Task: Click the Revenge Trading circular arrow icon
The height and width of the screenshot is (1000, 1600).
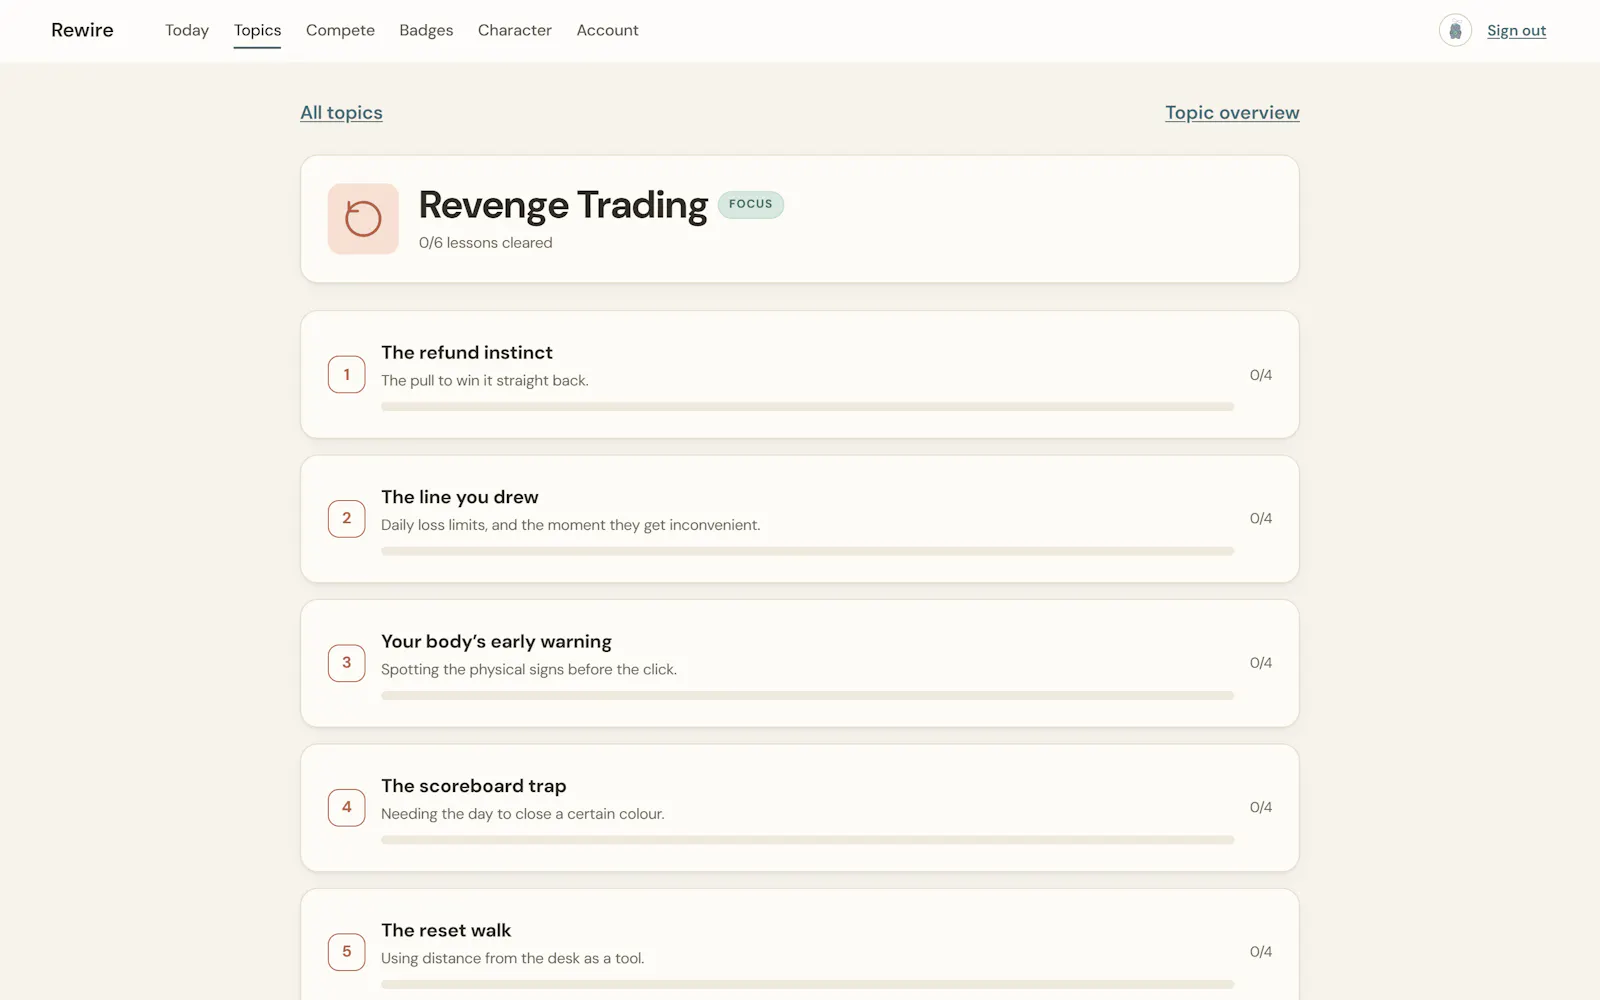Action: (x=363, y=219)
